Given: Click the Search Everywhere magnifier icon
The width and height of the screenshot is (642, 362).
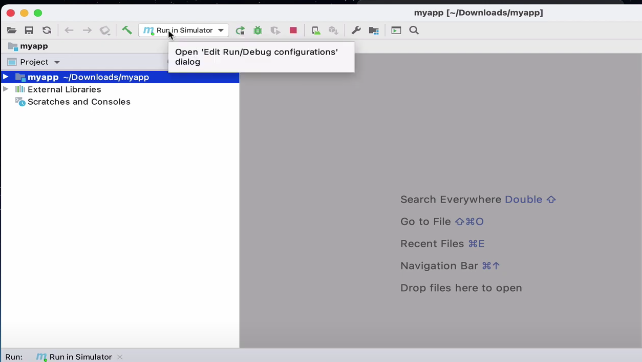Looking at the screenshot, I should [414, 30].
